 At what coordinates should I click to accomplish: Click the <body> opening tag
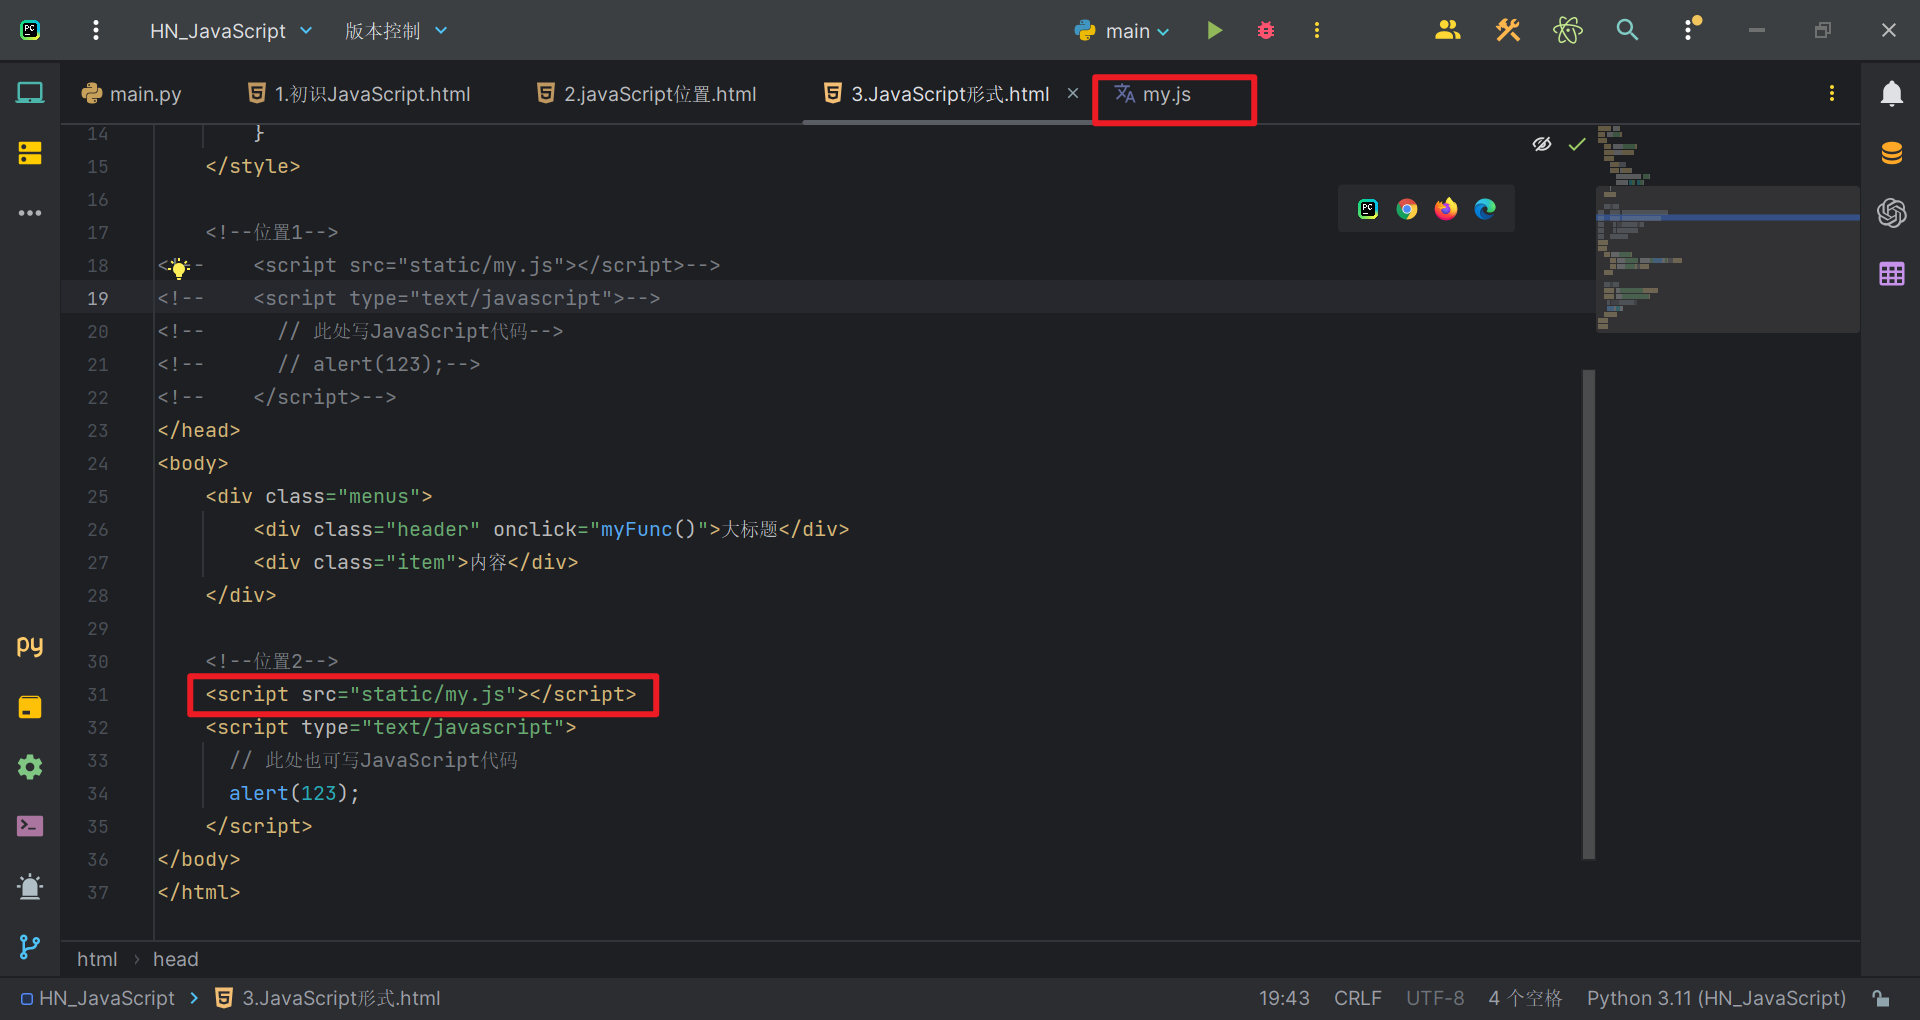click(193, 463)
